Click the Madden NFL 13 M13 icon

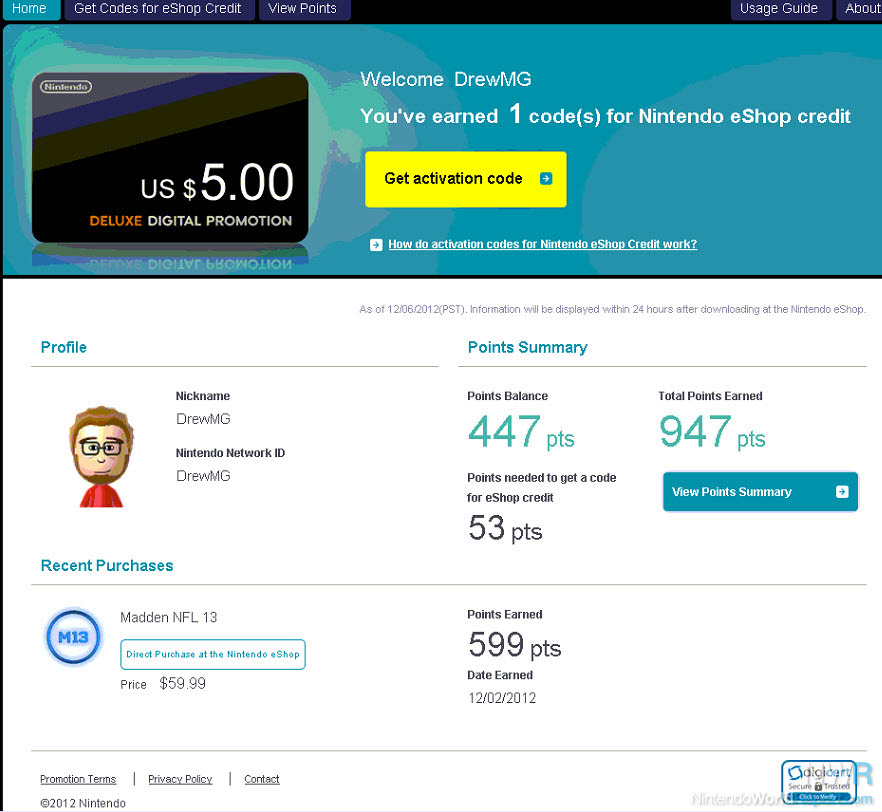(74, 637)
